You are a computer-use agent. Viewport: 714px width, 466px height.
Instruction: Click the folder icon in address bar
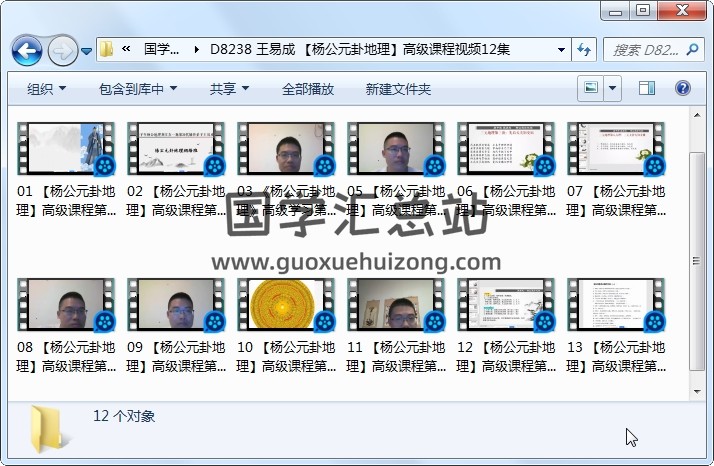coord(107,49)
